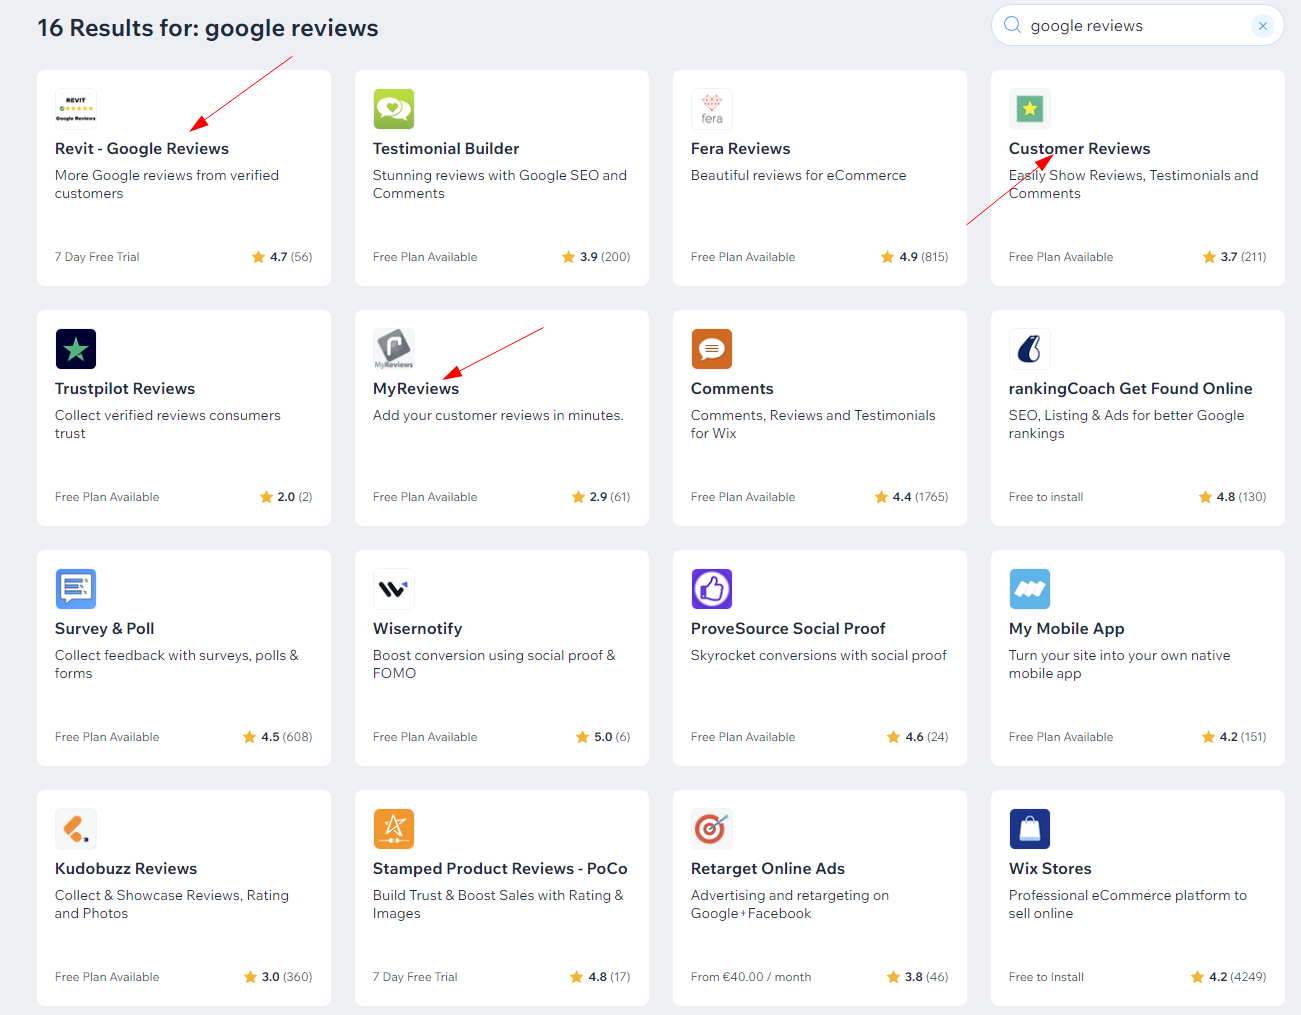Click the Kudobuzz Reviews title
This screenshot has width=1301, height=1015.
(x=126, y=869)
